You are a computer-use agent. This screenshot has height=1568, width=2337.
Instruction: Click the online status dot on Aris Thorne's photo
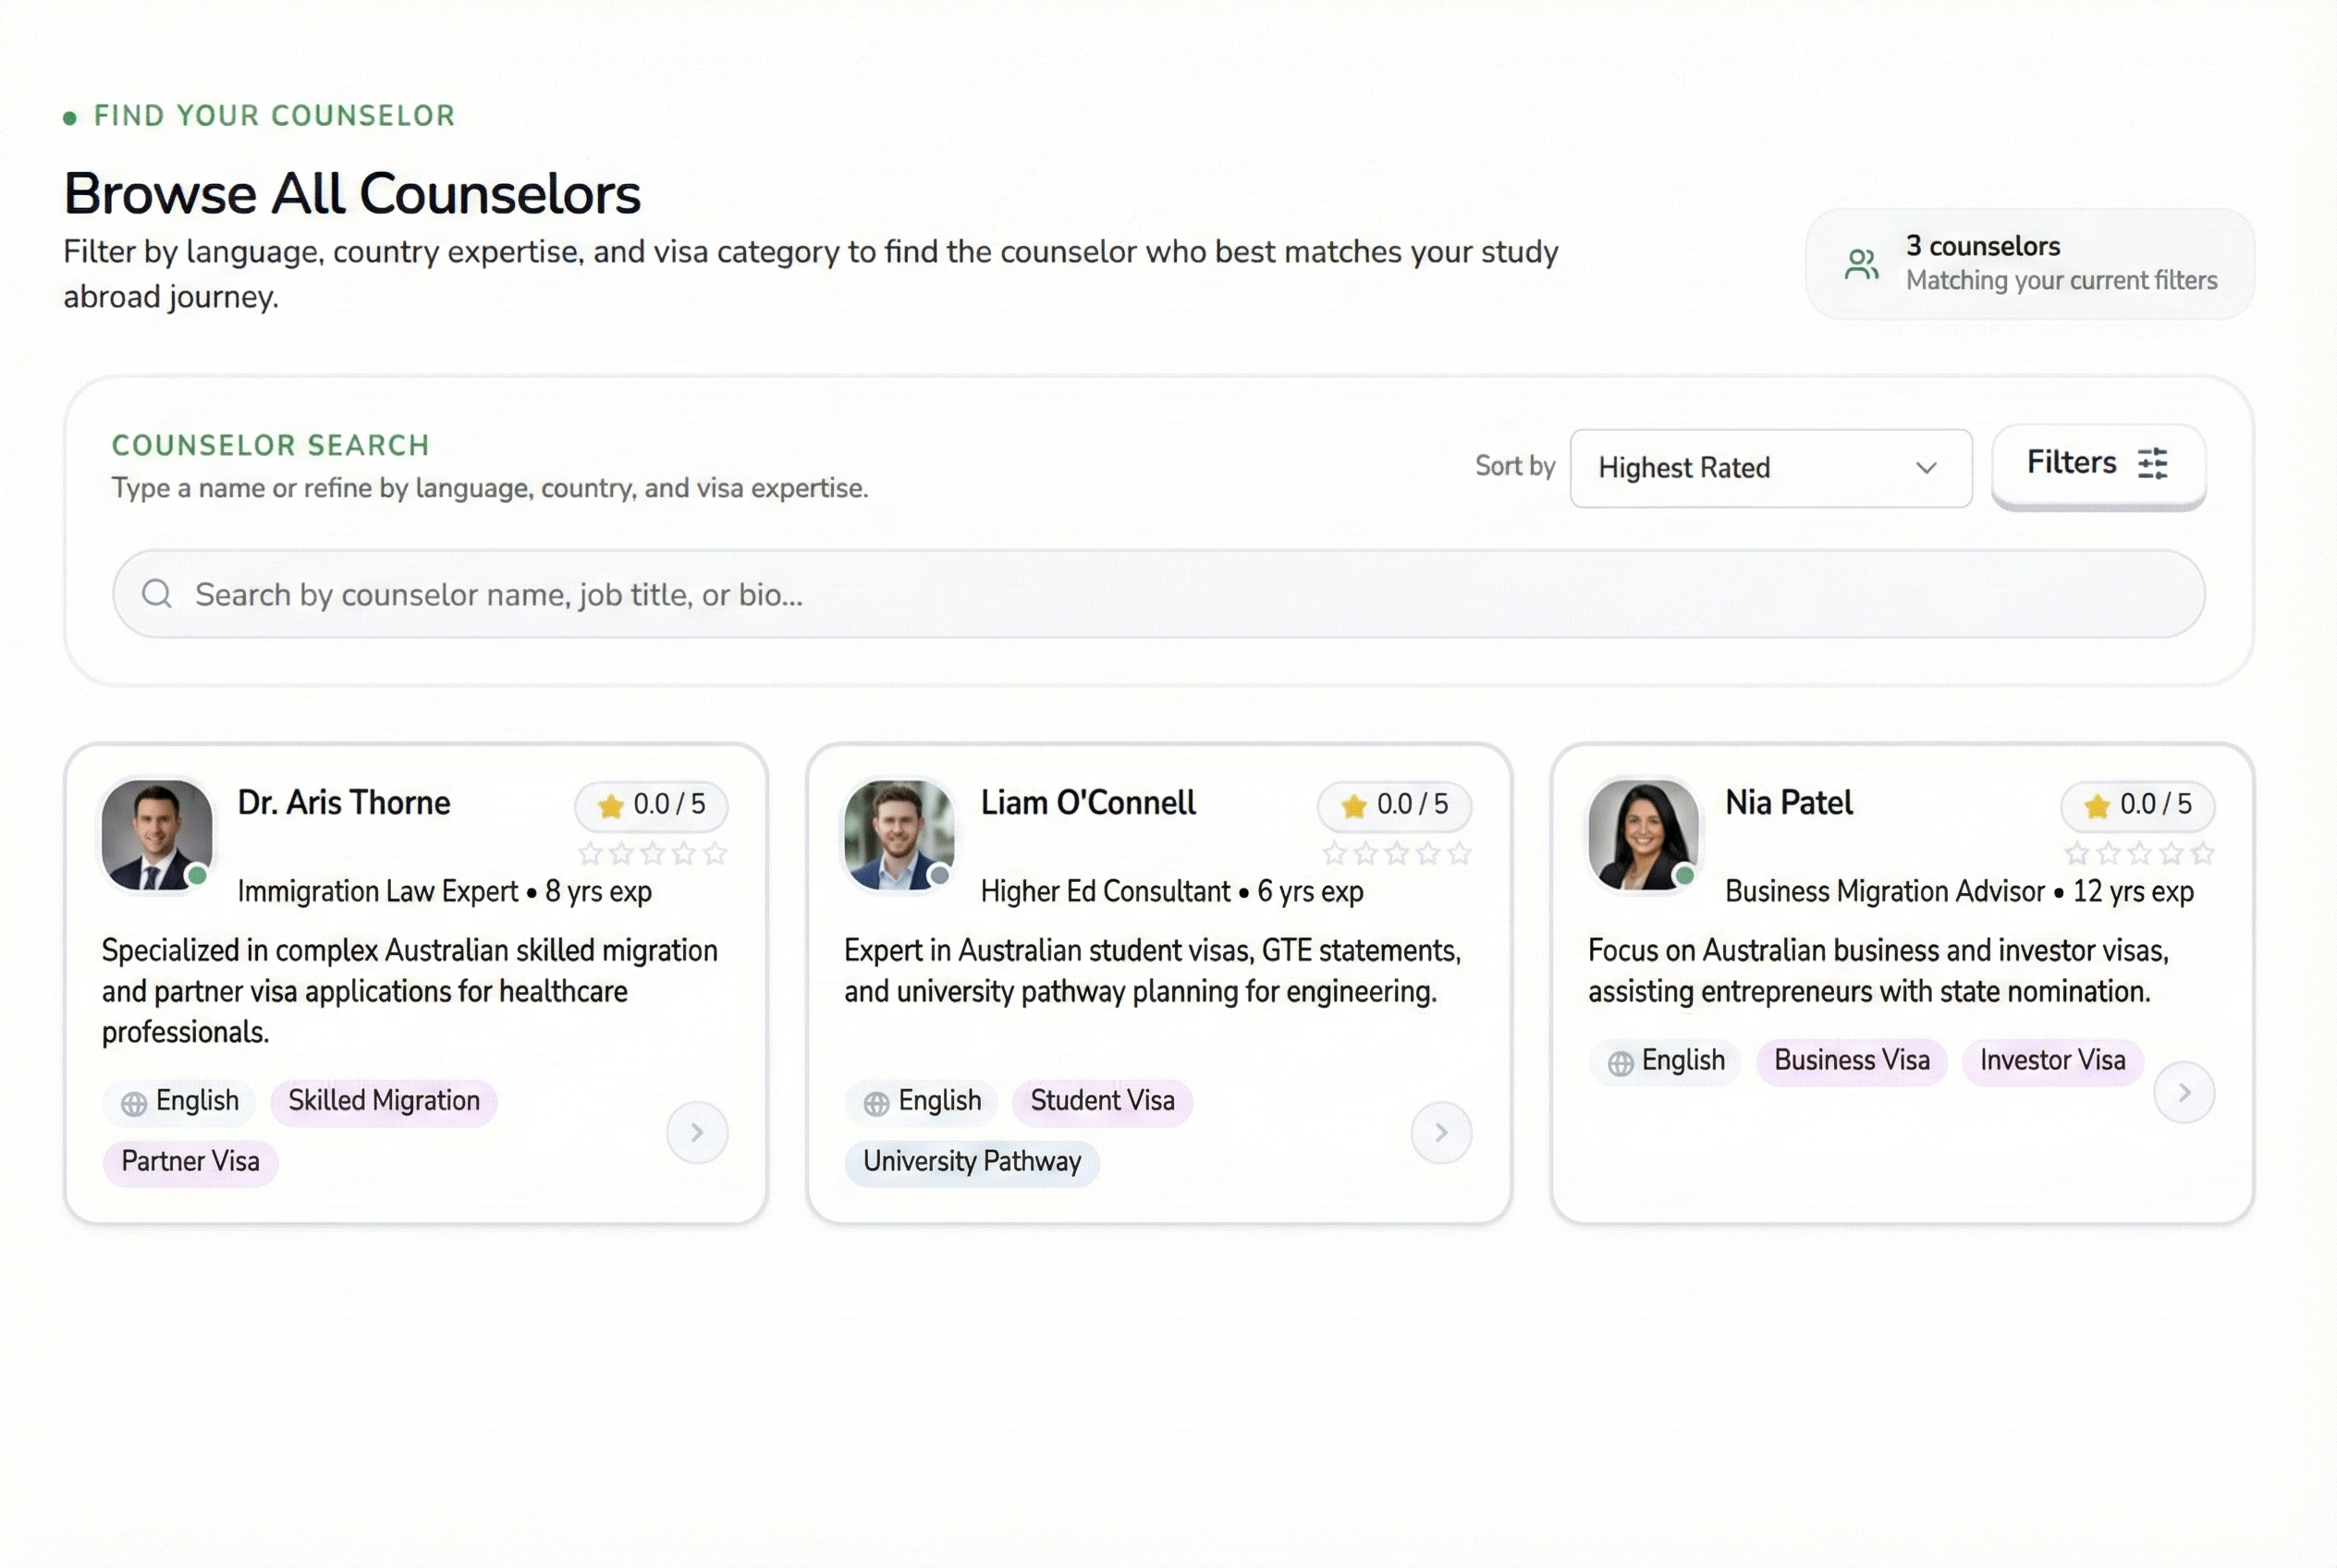coord(198,875)
